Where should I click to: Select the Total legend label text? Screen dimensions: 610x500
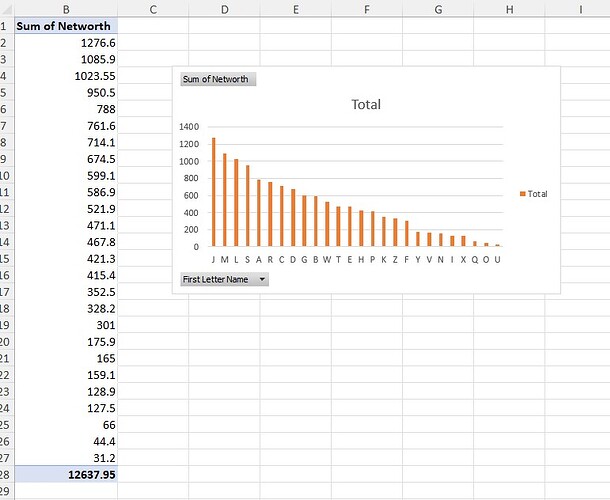(x=537, y=193)
